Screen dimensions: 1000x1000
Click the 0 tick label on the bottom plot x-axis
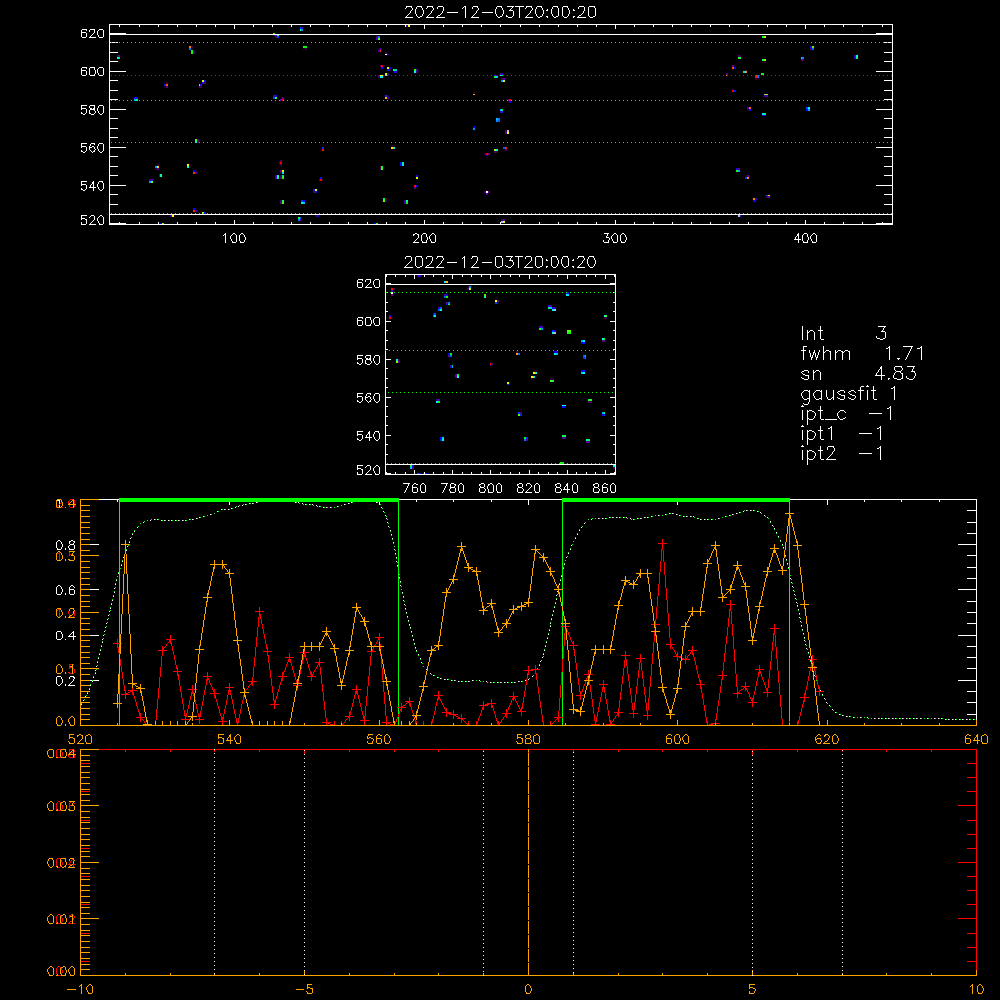[528, 990]
